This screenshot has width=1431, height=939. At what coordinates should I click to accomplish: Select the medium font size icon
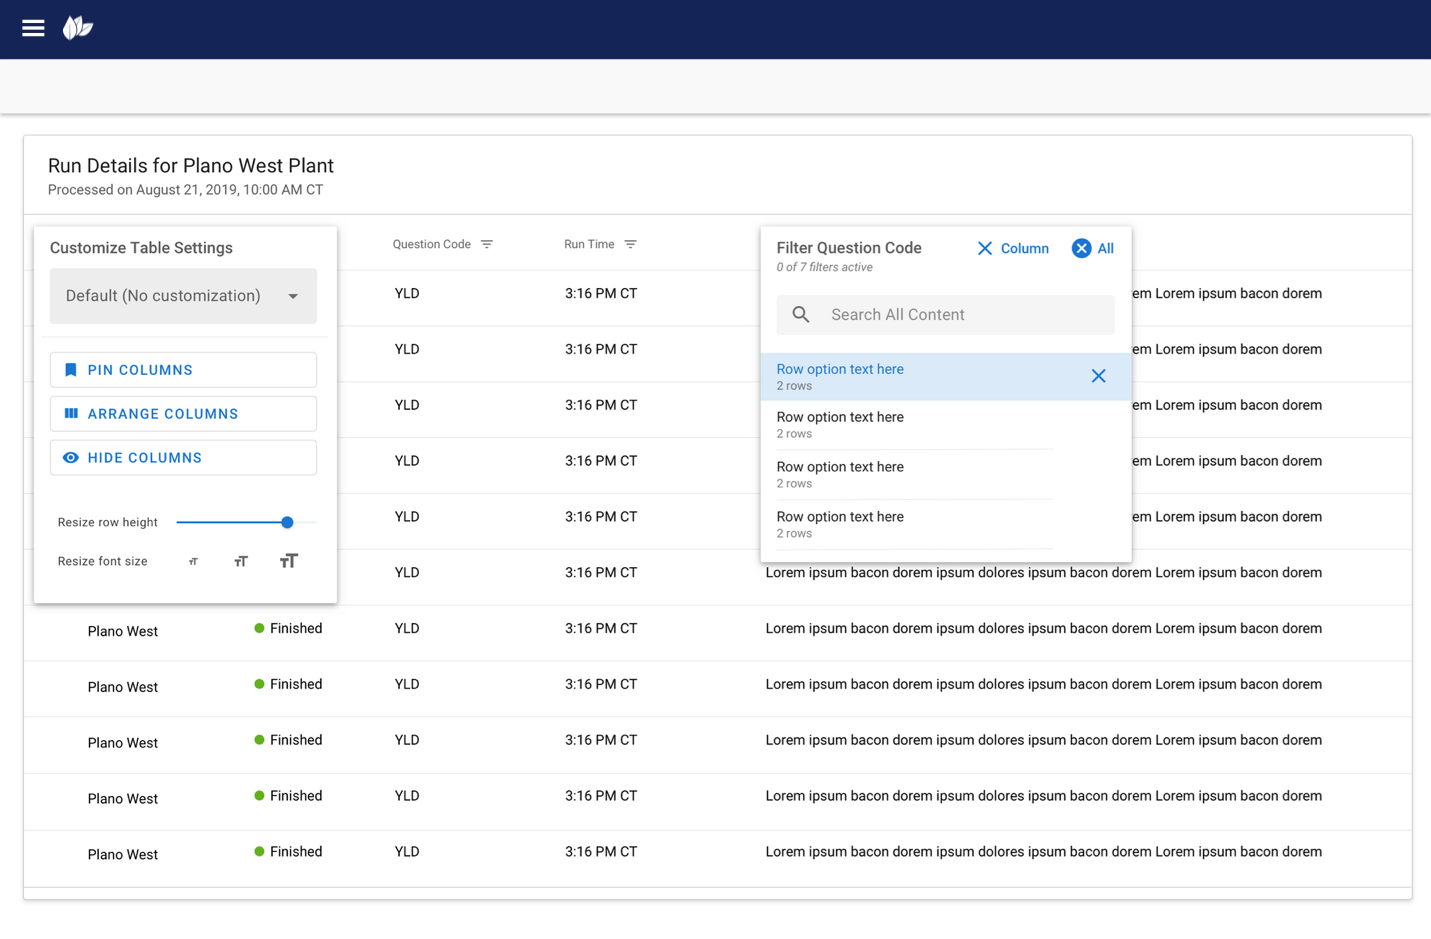(x=241, y=562)
